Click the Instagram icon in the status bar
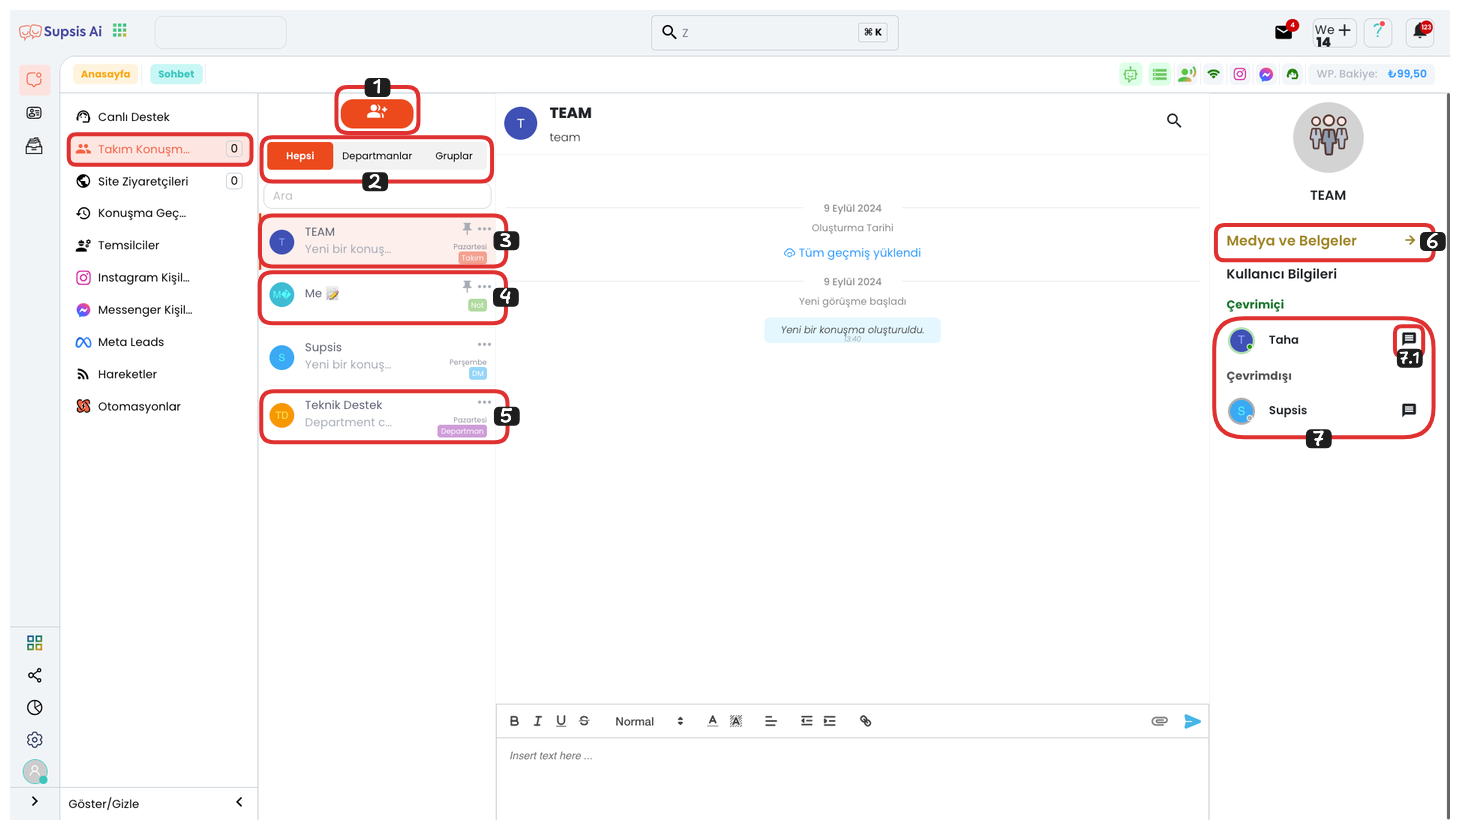The image size is (1460, 830). coord(1239,74)
